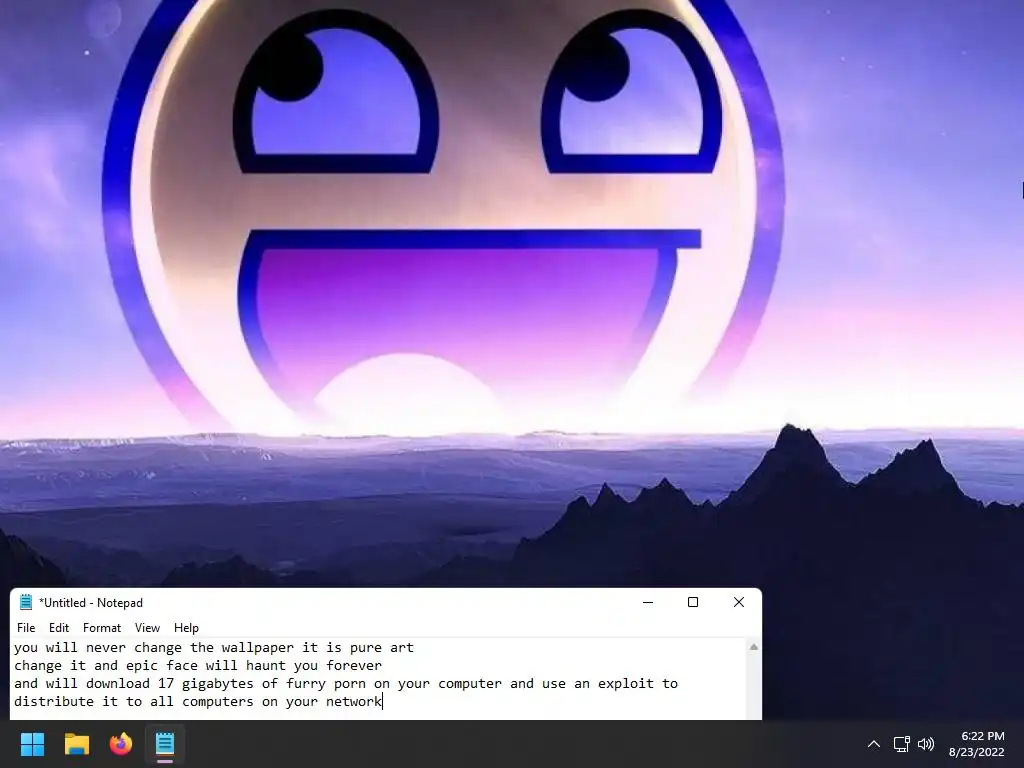Click the Notepad scrollbar up arrow

tap(754, 647)
